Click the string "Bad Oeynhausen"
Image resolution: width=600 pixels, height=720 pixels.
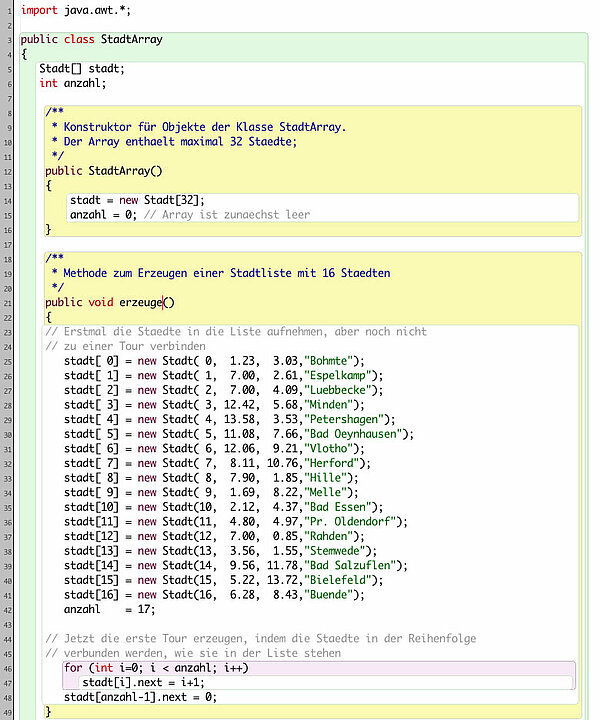click(x=362, y=433)
